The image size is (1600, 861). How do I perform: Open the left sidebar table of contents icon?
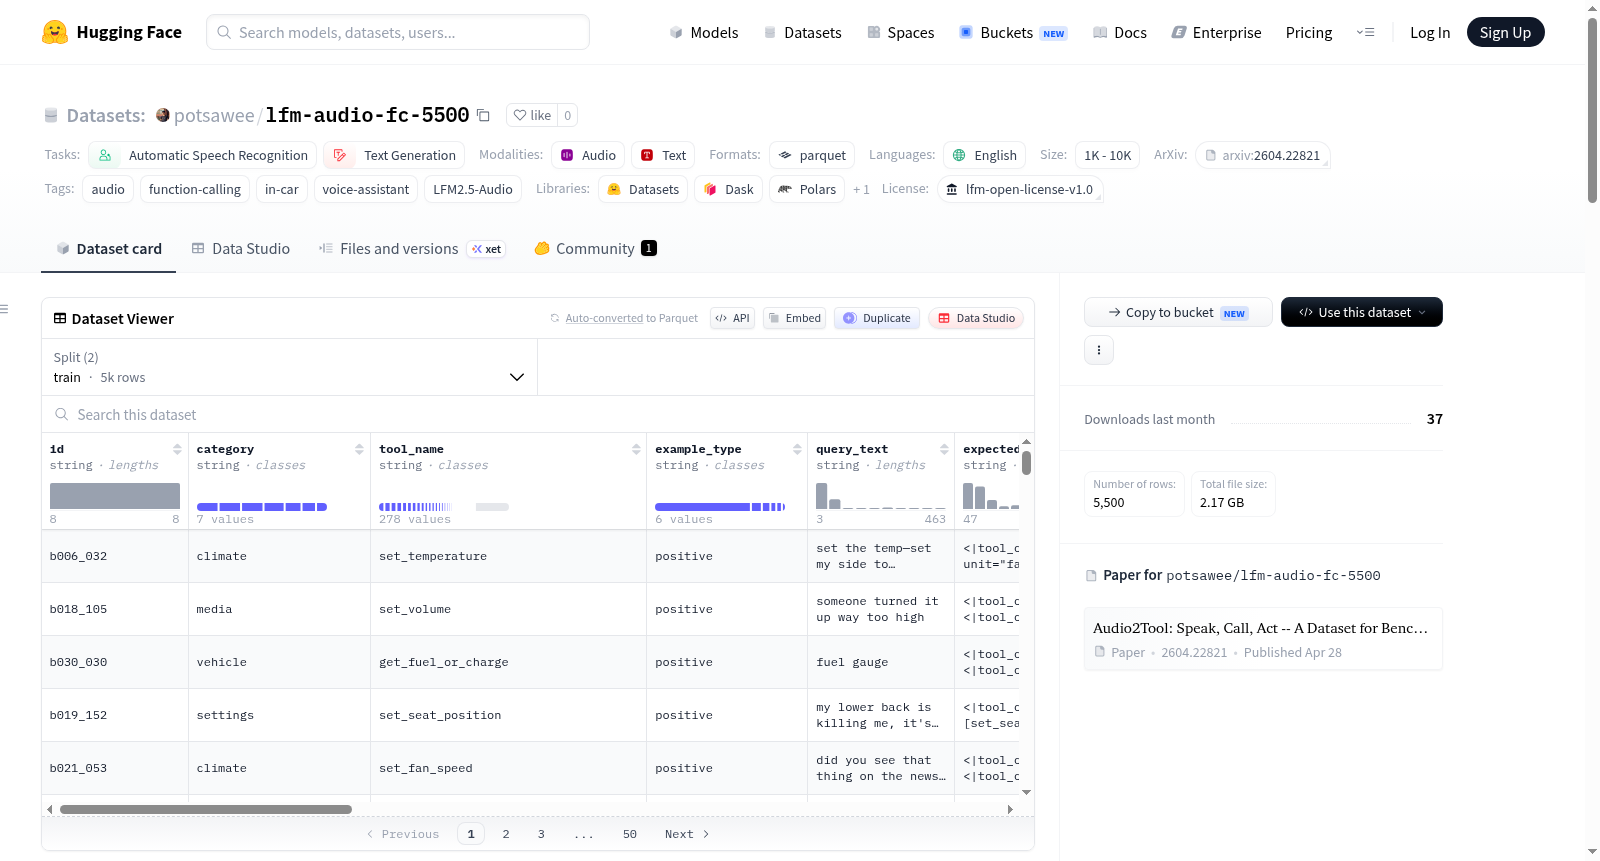5,309
